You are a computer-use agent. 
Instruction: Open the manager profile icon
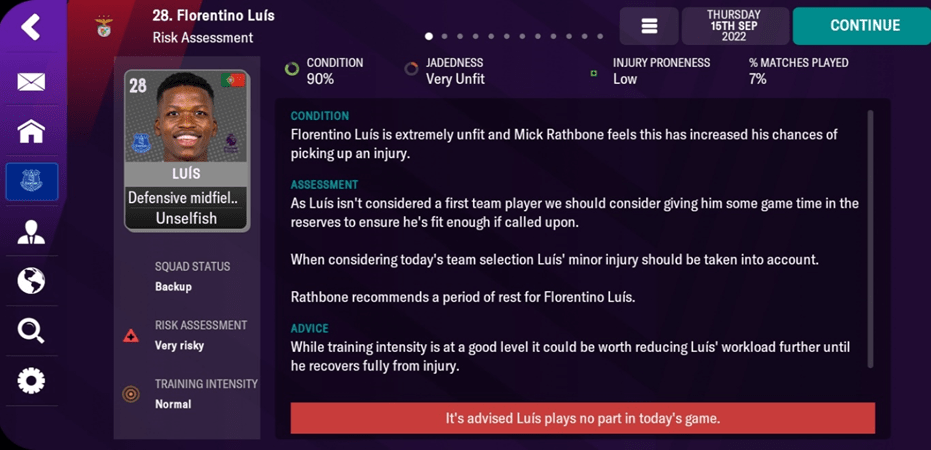pos(31,232)
